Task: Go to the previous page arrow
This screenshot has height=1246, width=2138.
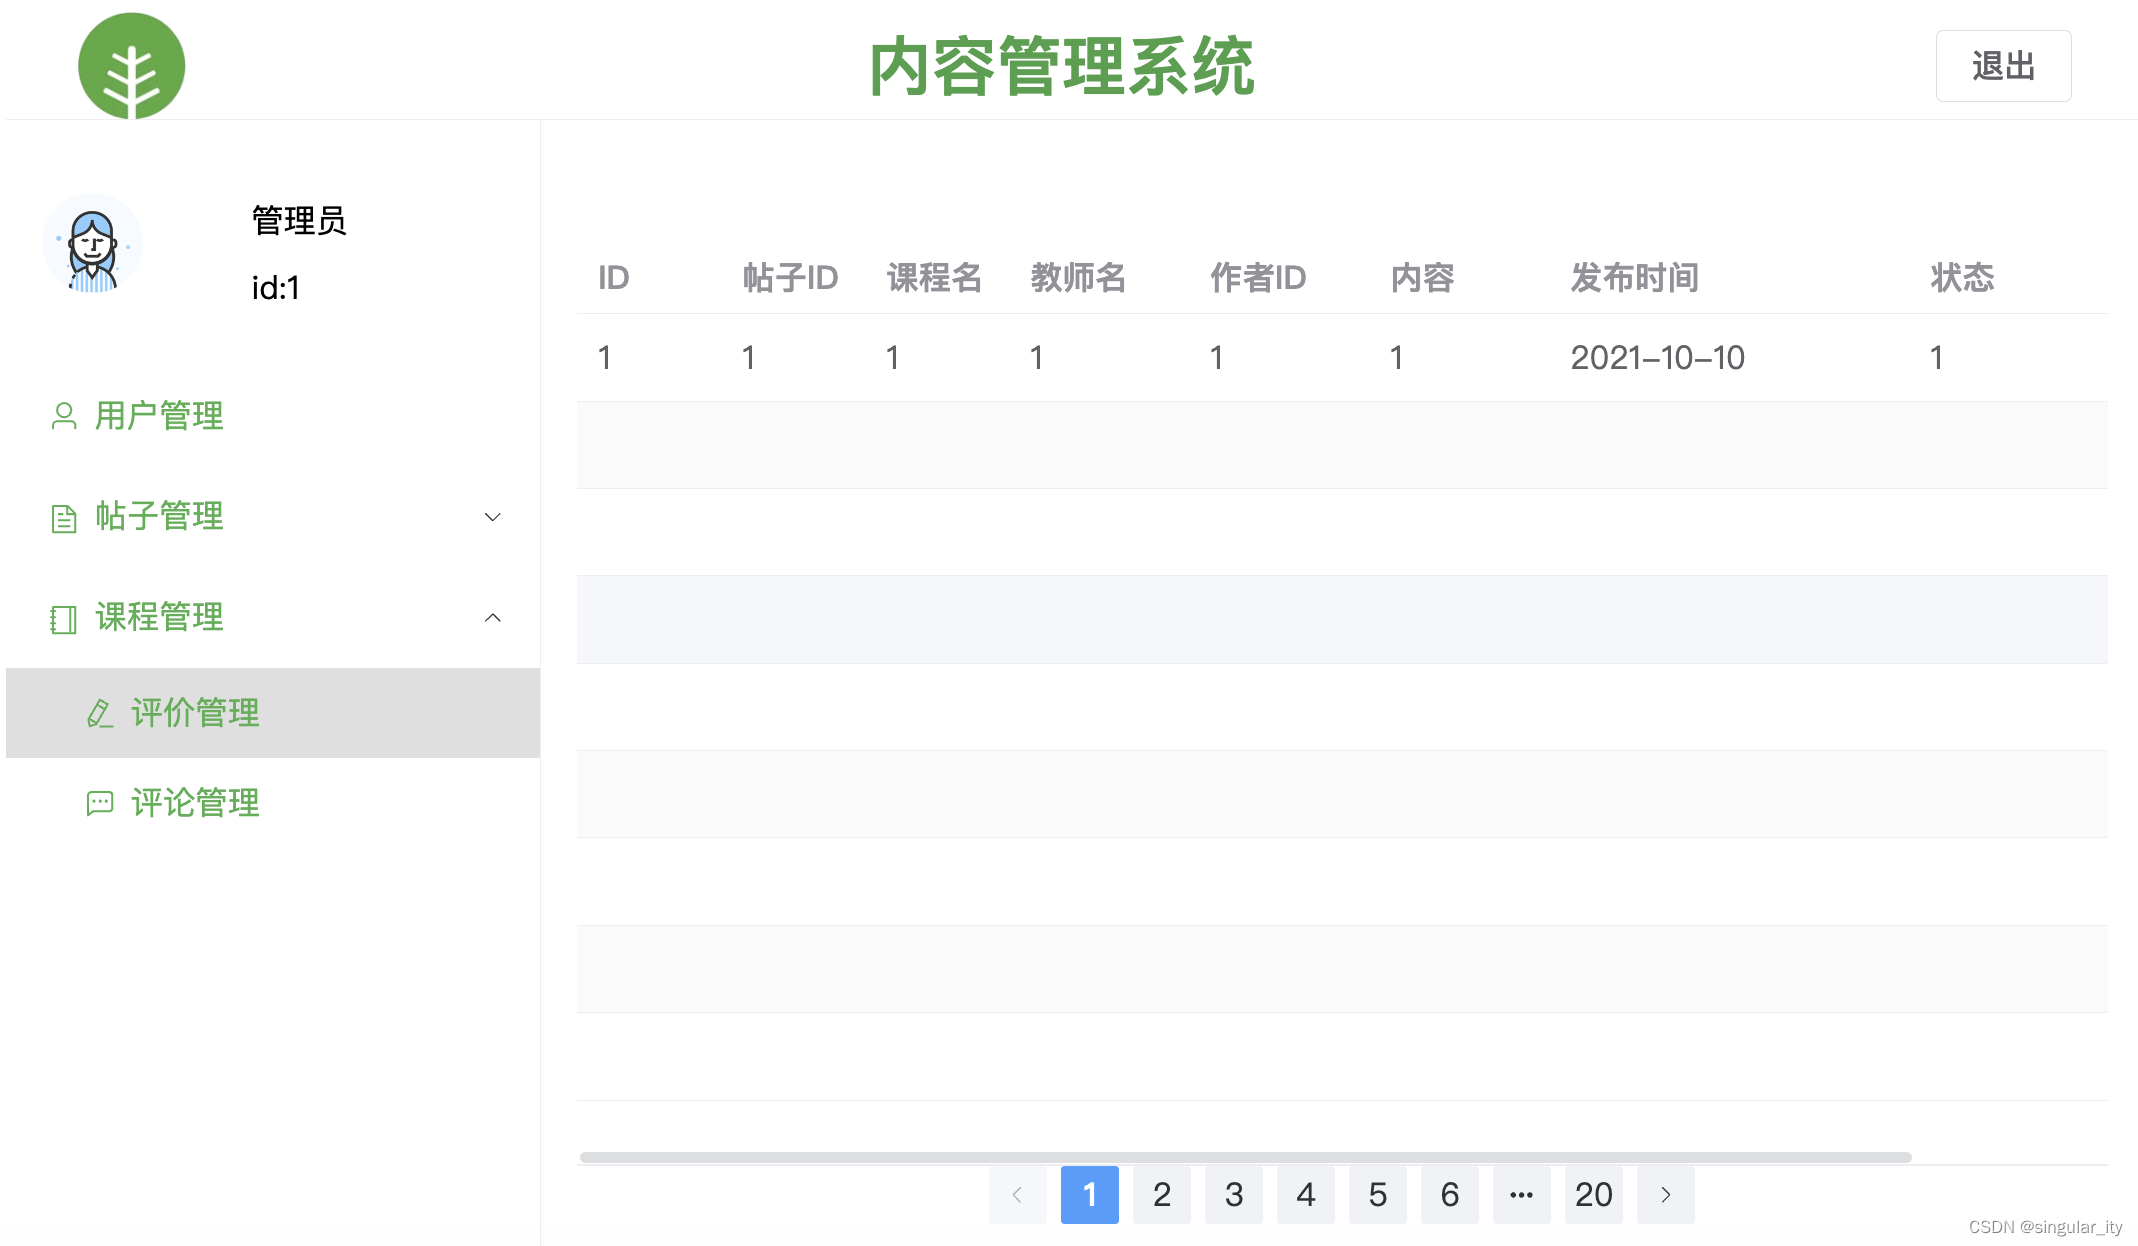Action: point(1017,1194)
